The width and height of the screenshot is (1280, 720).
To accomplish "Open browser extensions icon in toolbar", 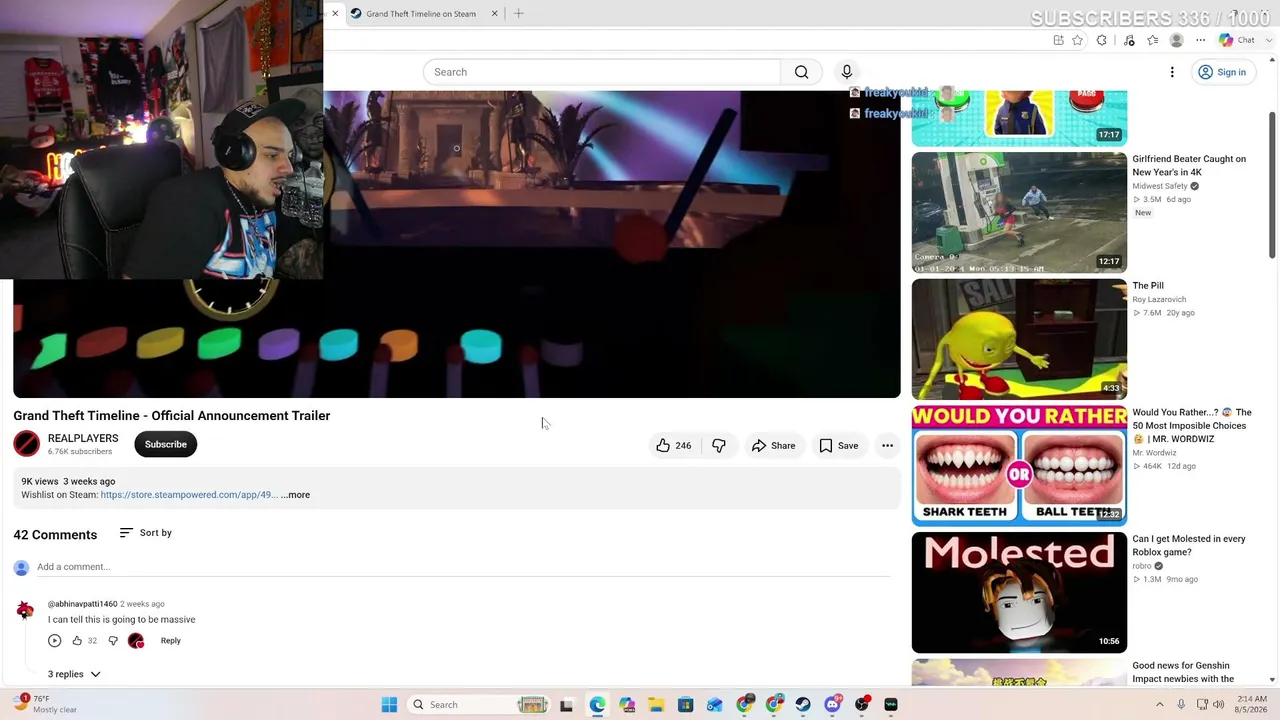I will (1102, 40).
